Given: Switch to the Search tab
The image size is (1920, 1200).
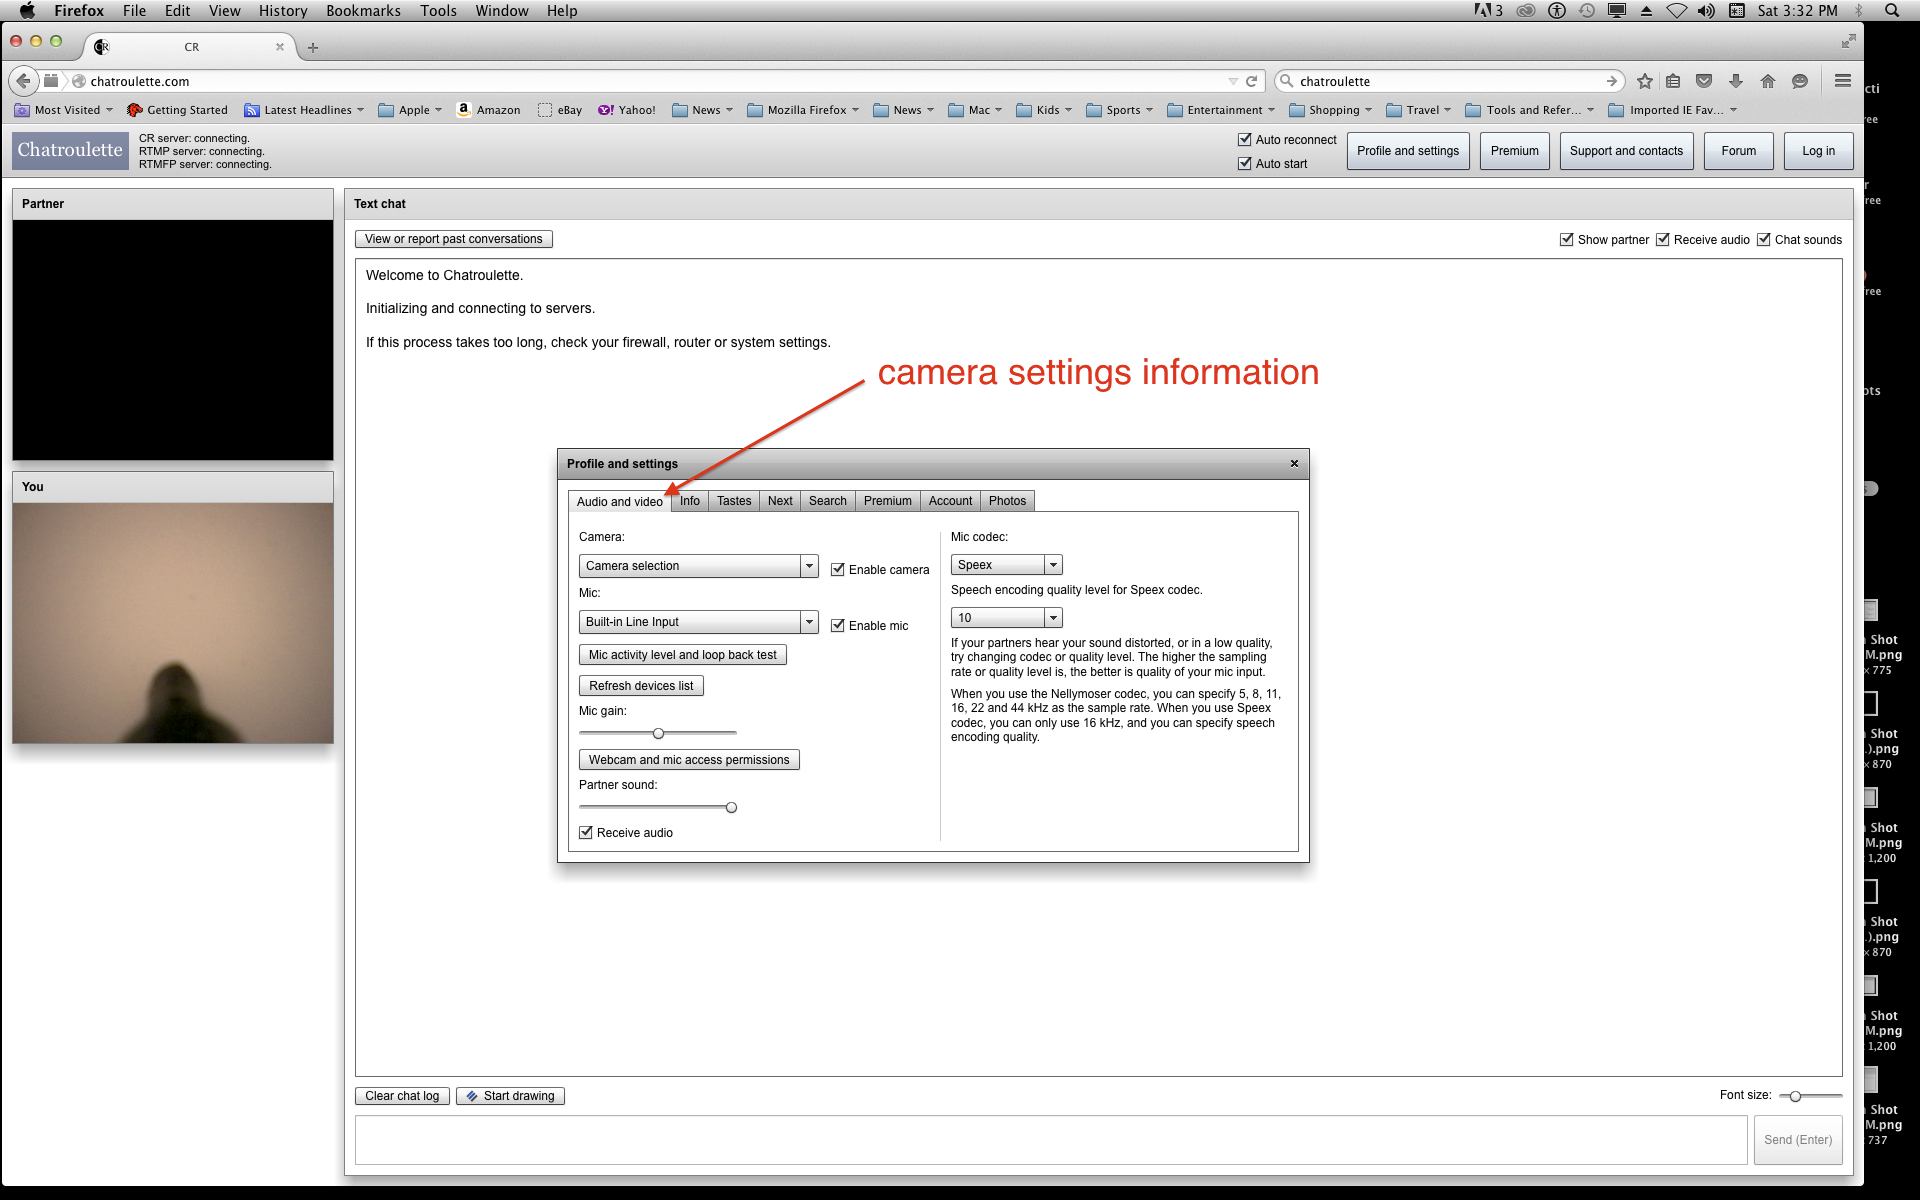Looking at the screenshot, I should click(828, 501).
